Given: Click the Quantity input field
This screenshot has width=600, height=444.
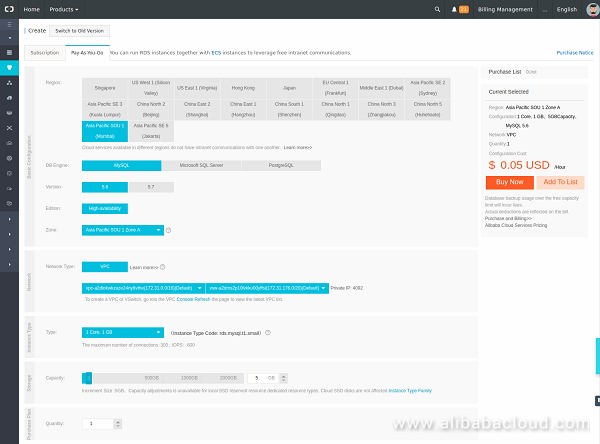Looking at the screenshot, I should [98, 424].
